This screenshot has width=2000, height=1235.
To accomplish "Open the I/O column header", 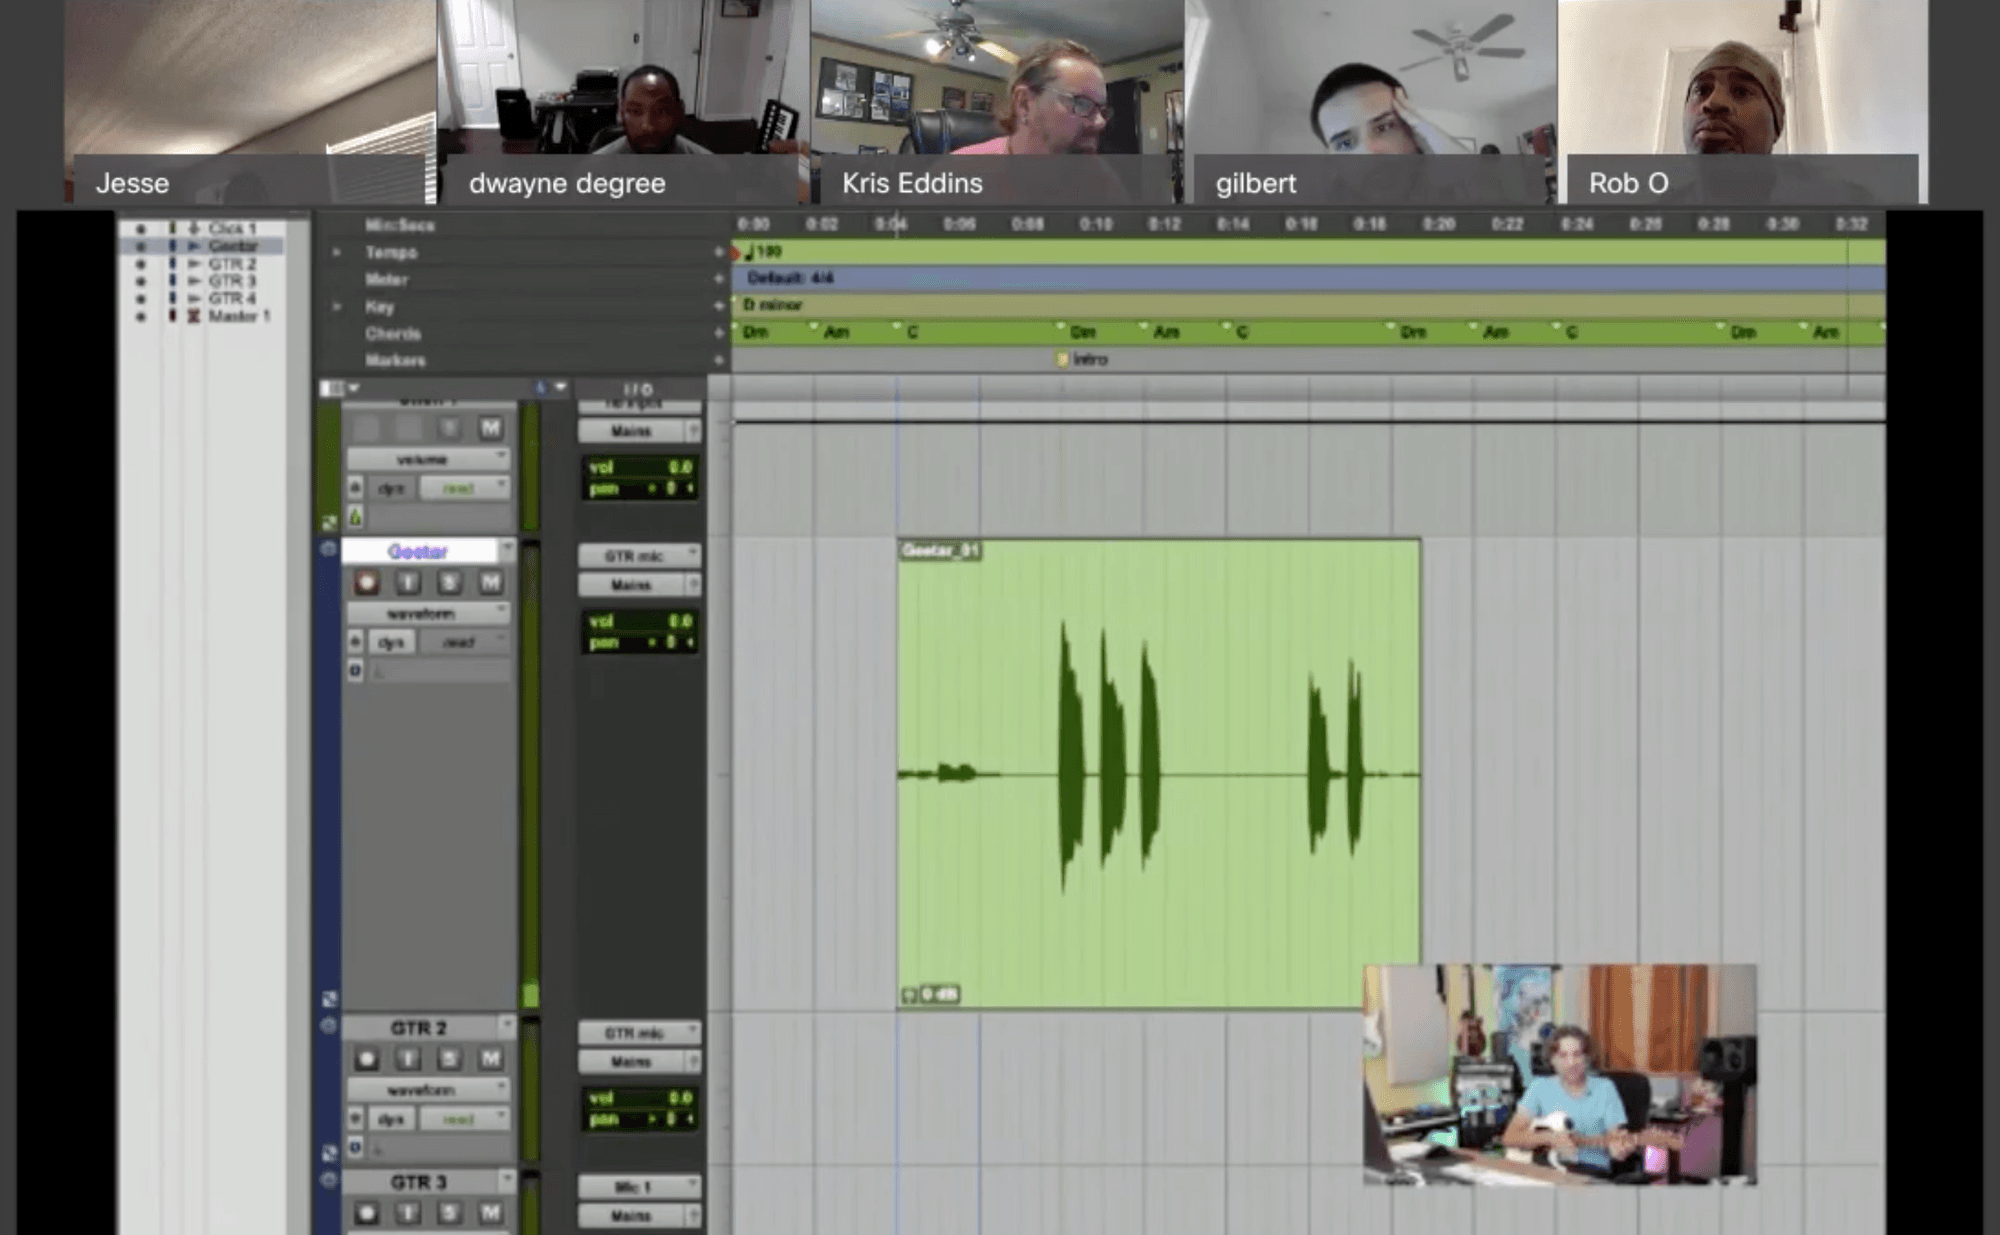I will [x=638, y=389].
